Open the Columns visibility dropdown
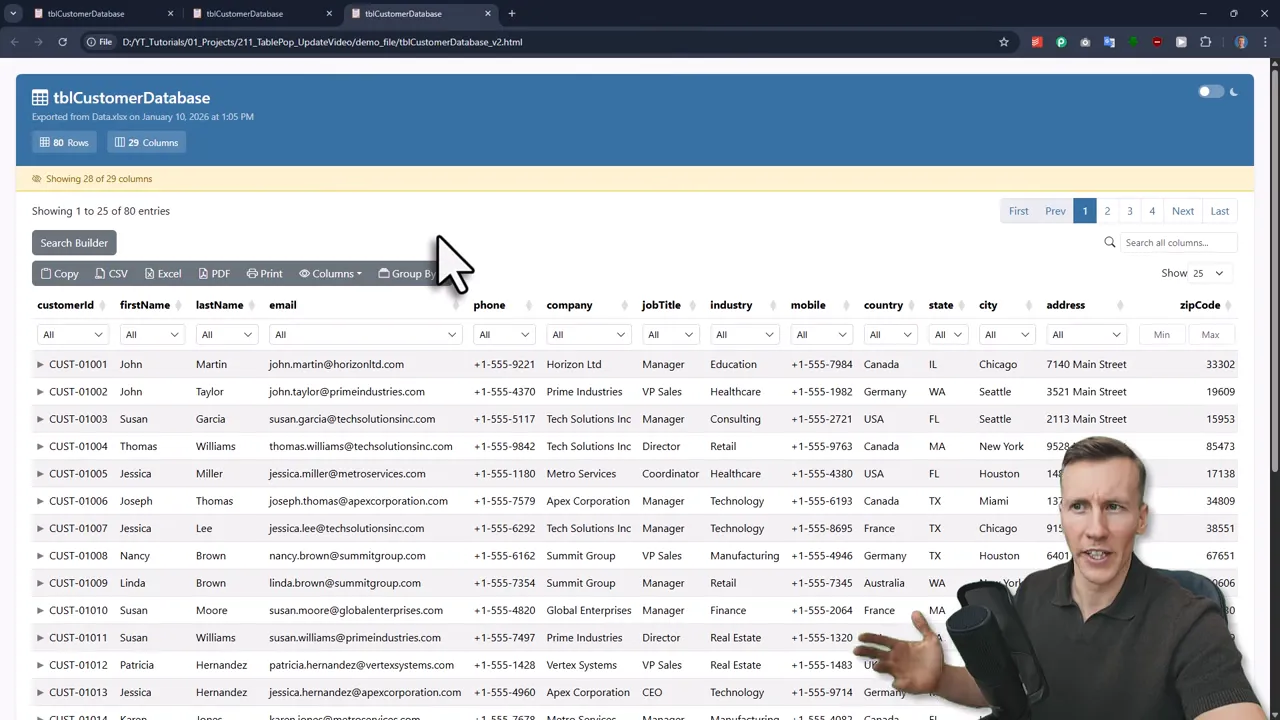 [331, 273]
